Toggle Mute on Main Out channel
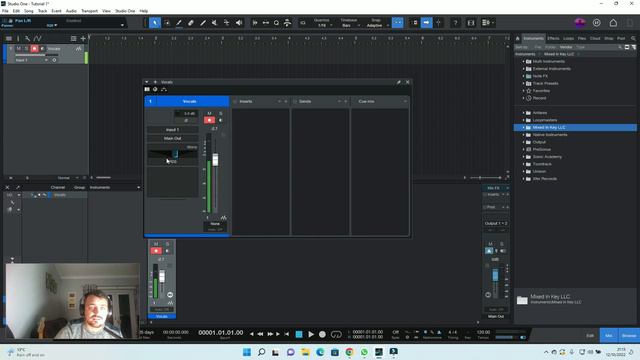The width and height of the screenshot is (640, 360). (490, 244)
